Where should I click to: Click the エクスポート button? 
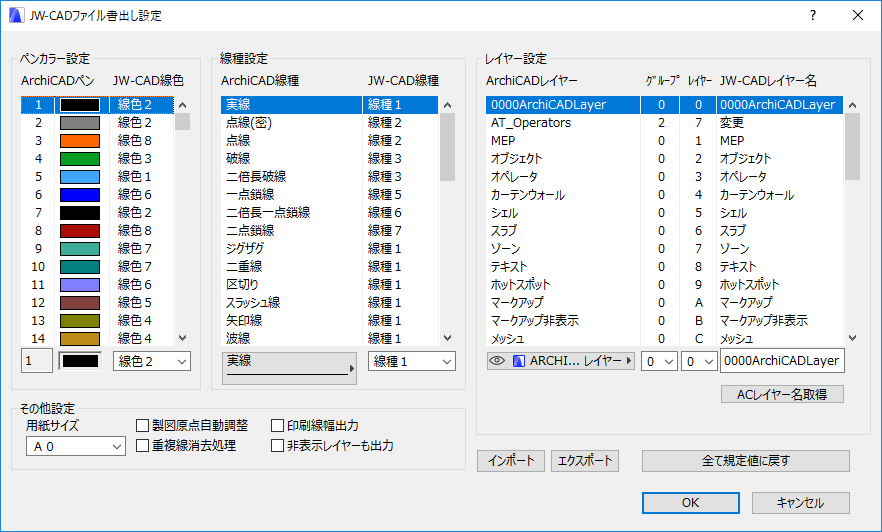585,461
